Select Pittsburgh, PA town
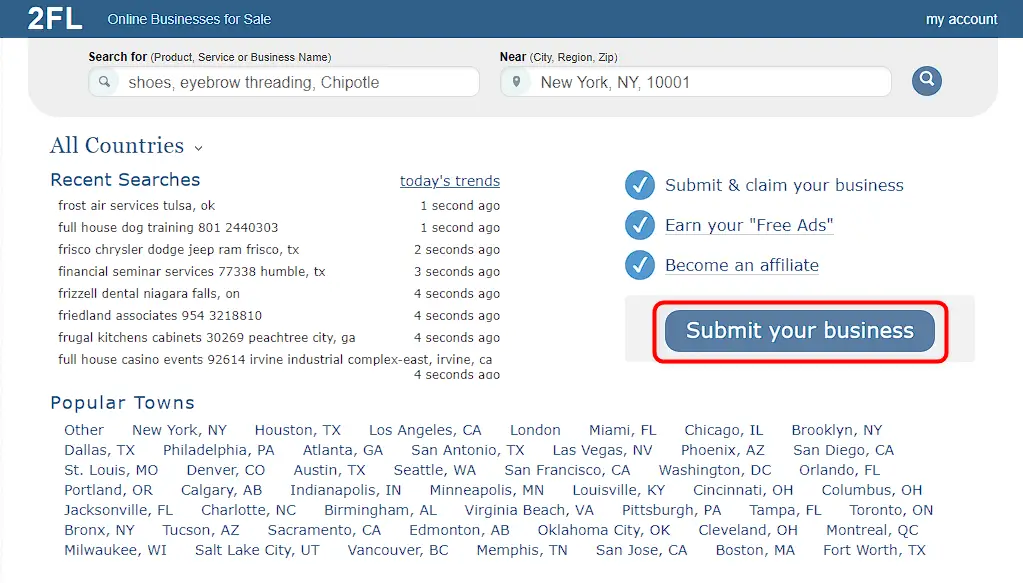1023x583 pixels. (x=671, y=510)
